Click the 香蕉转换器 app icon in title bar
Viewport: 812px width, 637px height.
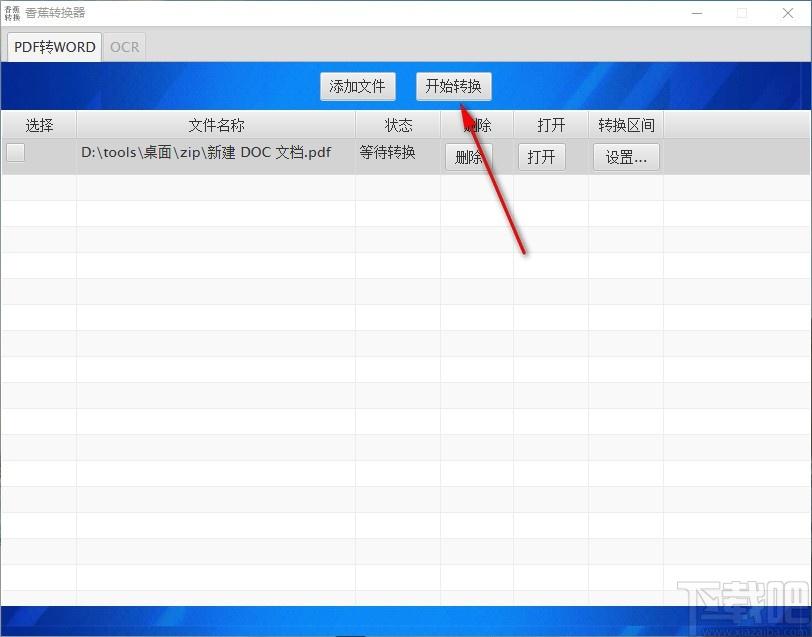[x=12, y=13]
